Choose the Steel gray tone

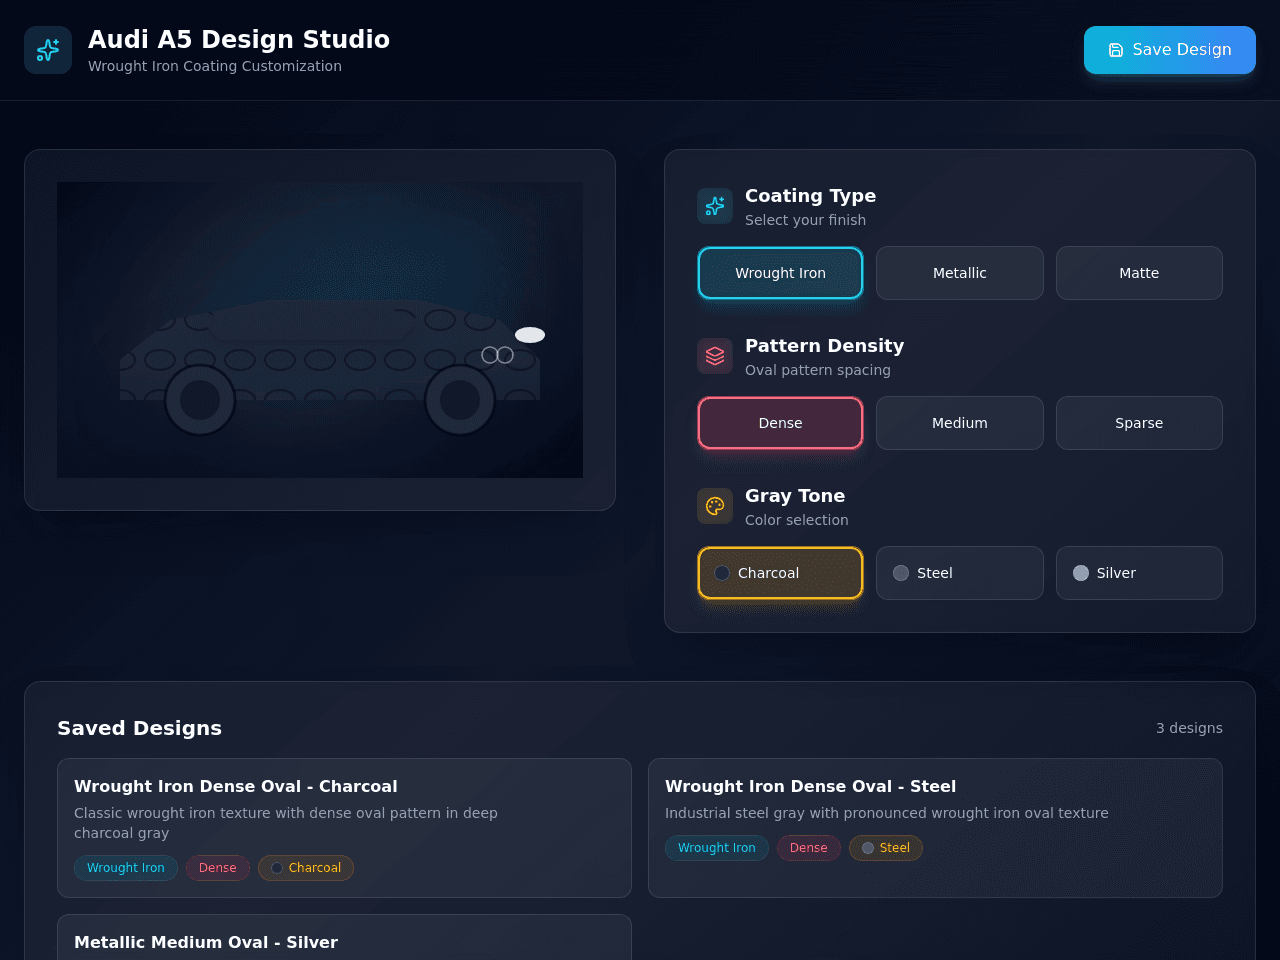click(960, 573)
